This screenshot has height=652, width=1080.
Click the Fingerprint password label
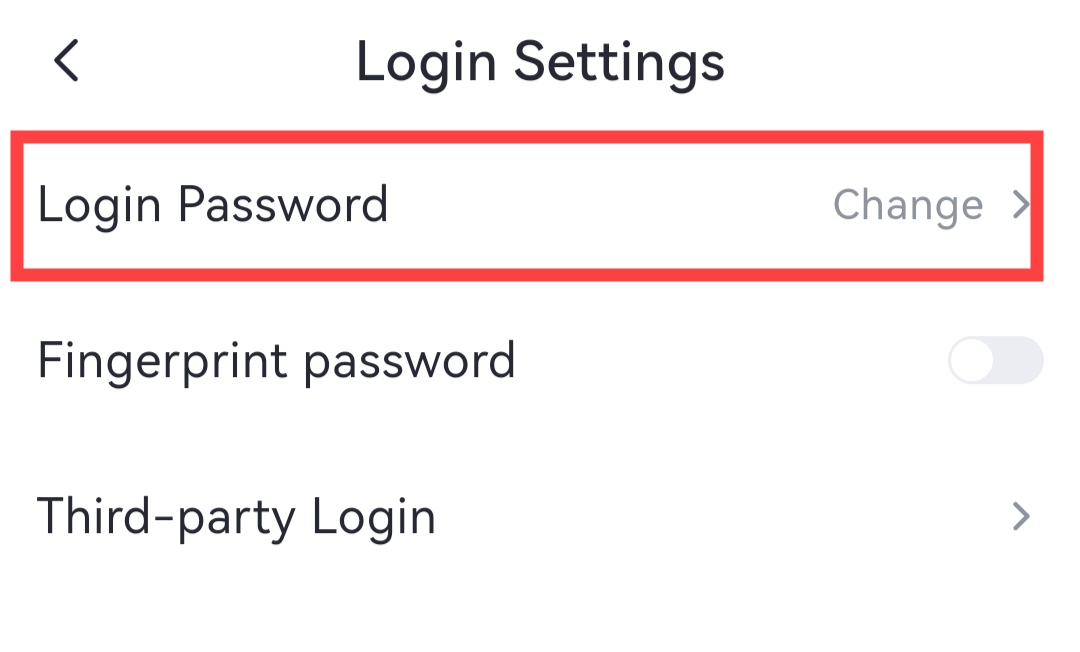click(x=276, y=361)
